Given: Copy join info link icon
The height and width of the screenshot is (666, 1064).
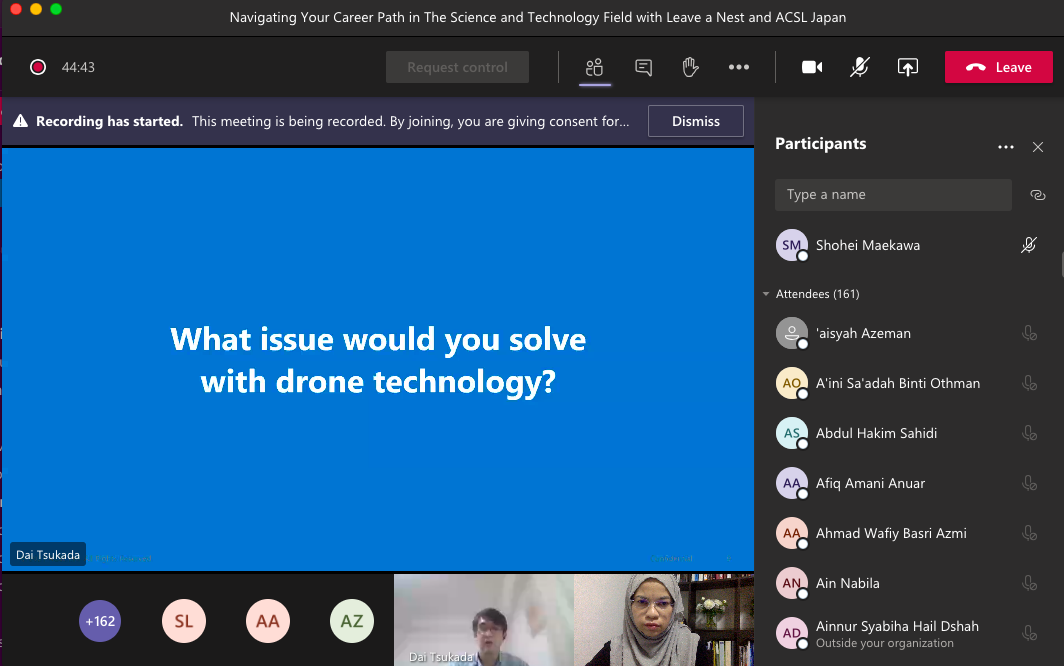Looking at the screenshot, I should [x=1037, y=195].
